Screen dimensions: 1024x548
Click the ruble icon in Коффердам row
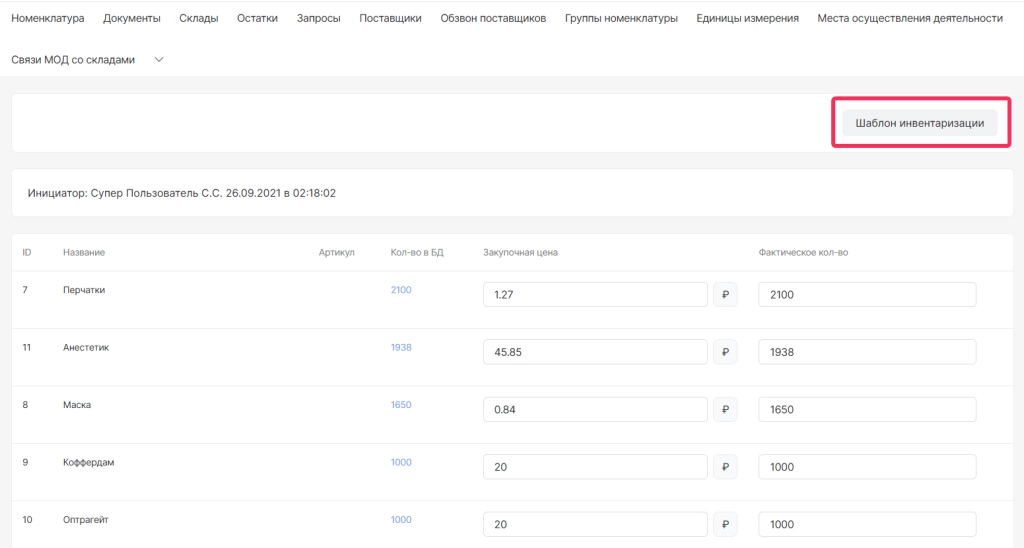point(725,467)
